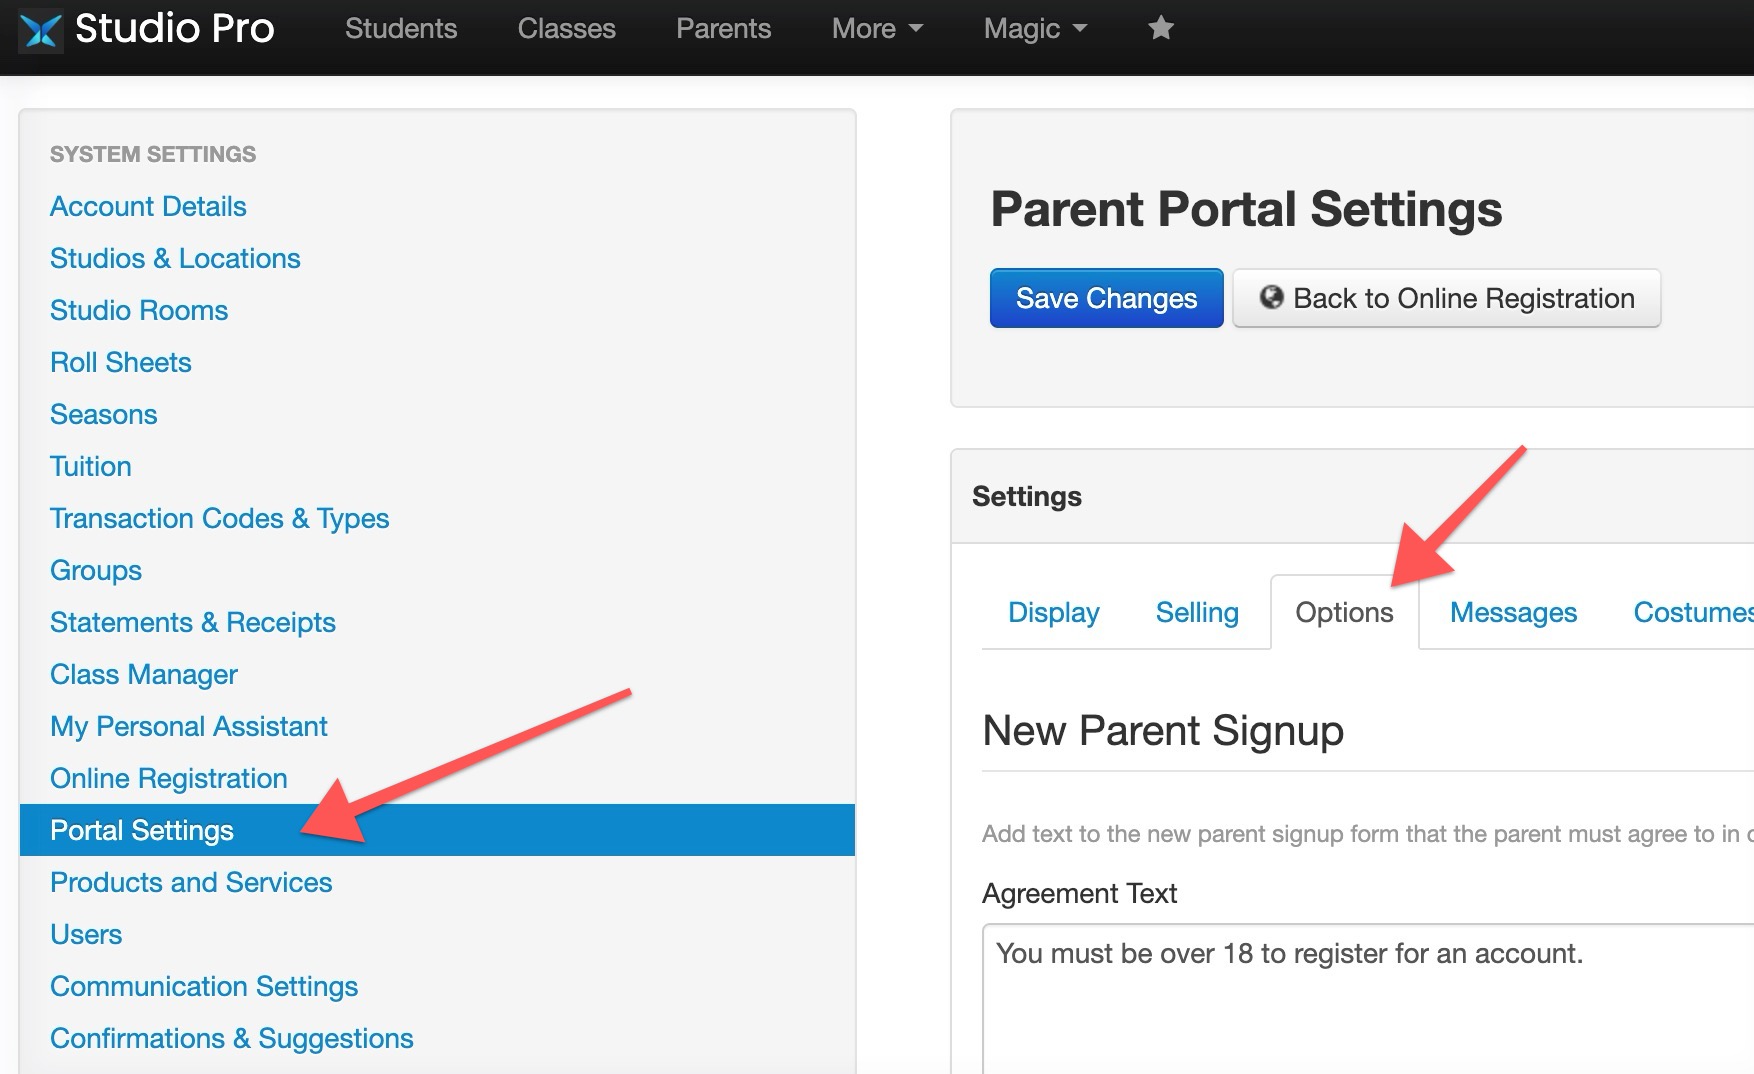Open favorites via the star icon
Screen dimensions: 1754x1074
coord(1160,28)
